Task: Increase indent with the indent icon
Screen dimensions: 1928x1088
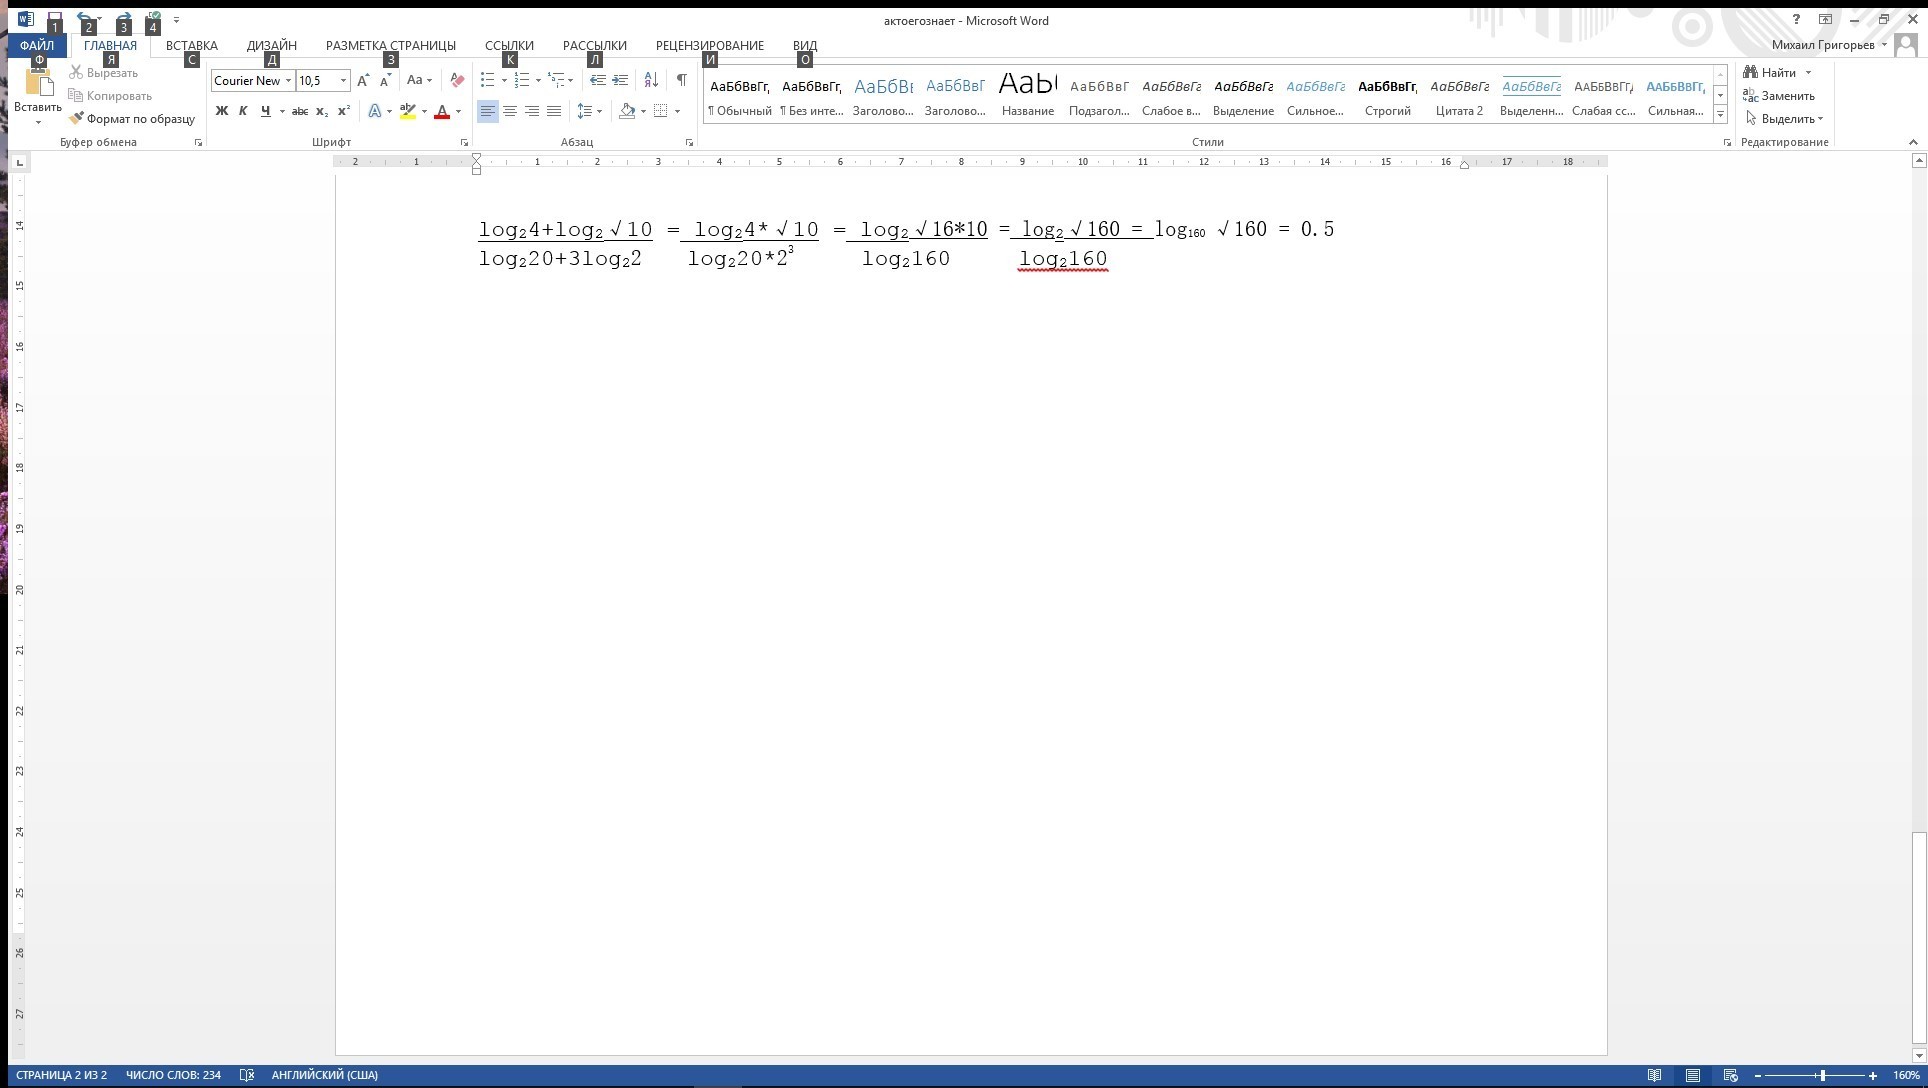Action: pyautogui.click(x=620, y=80)
